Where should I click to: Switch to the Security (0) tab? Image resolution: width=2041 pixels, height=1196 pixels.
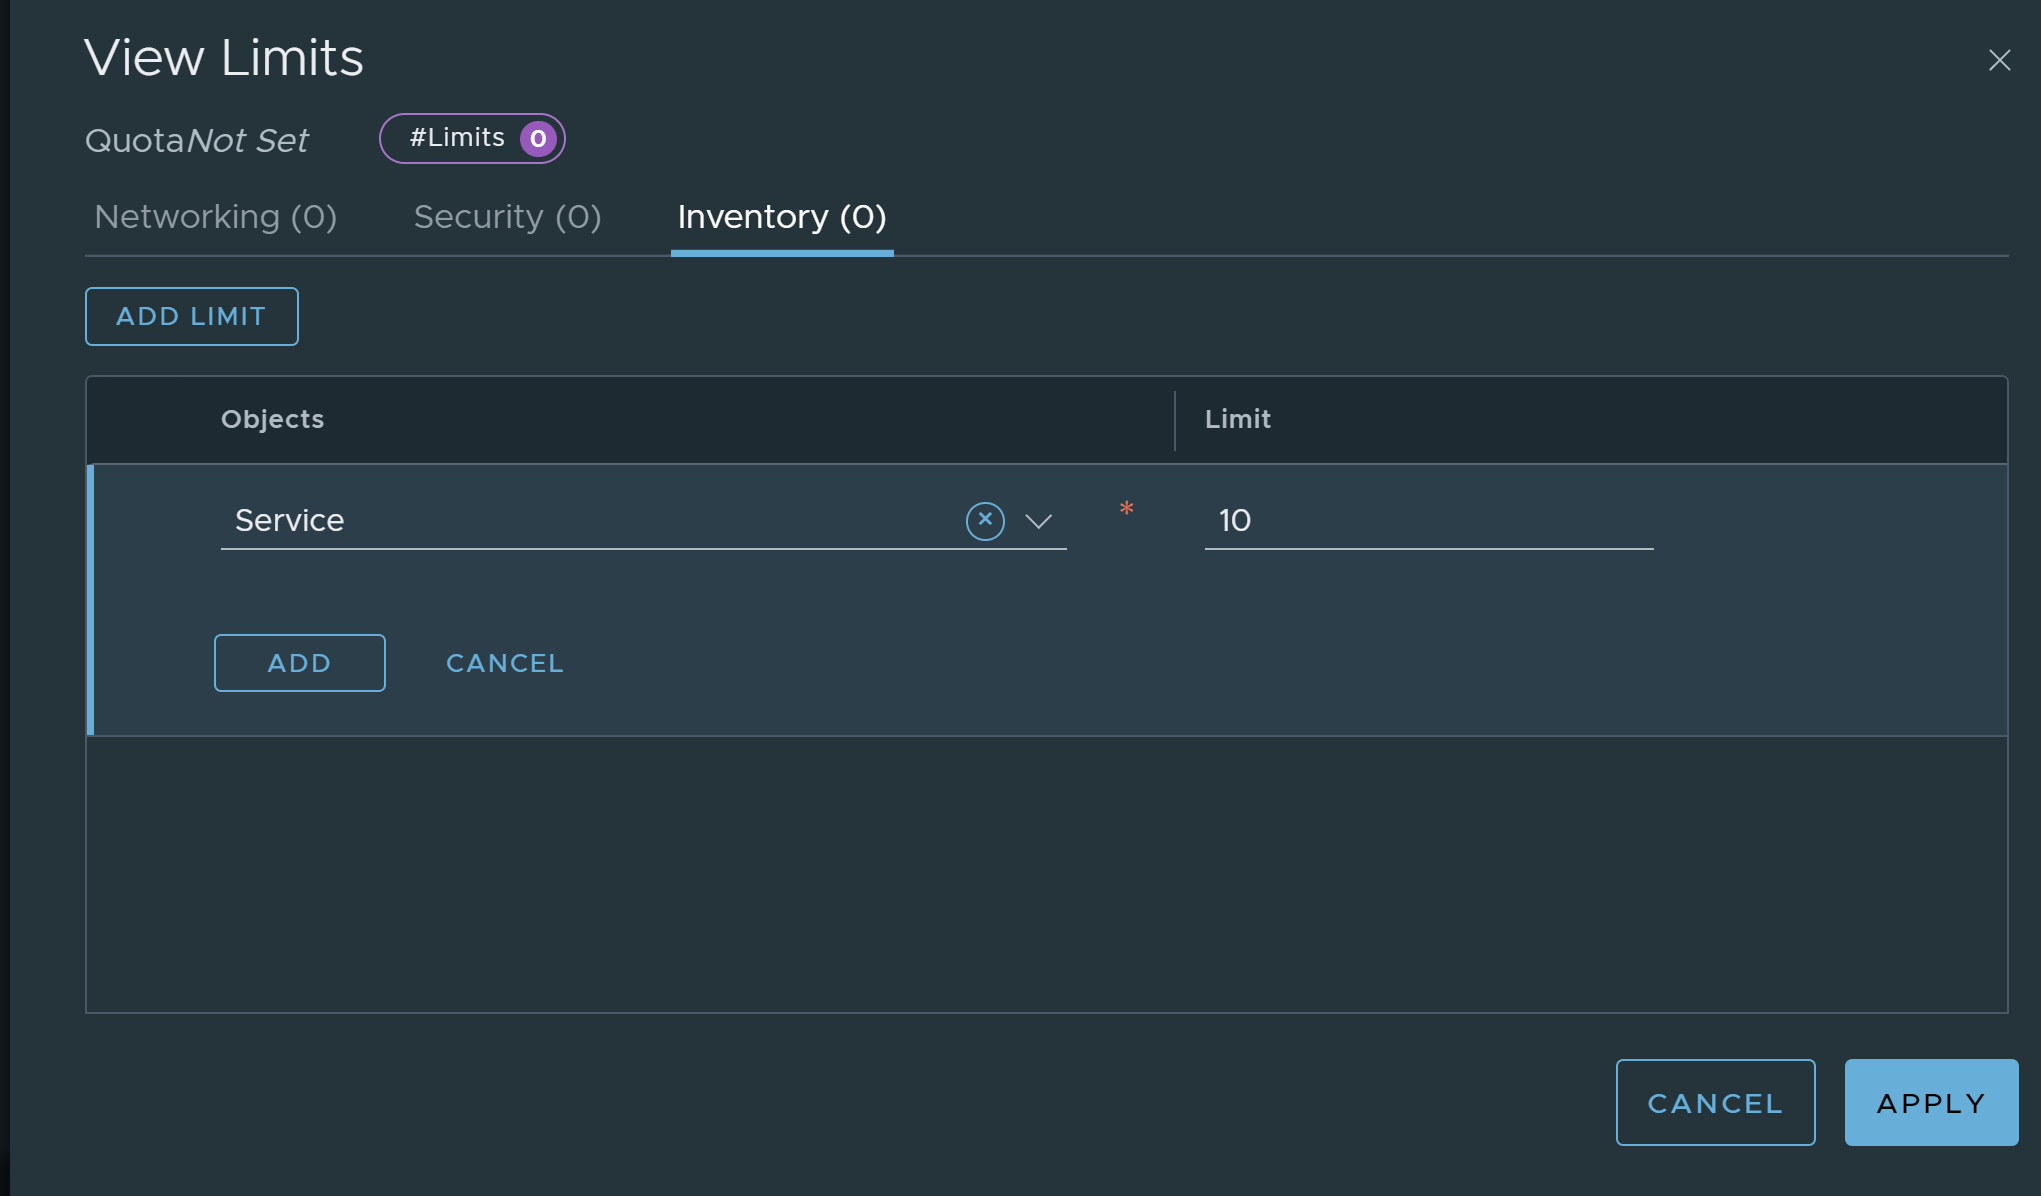pos(507,217)
